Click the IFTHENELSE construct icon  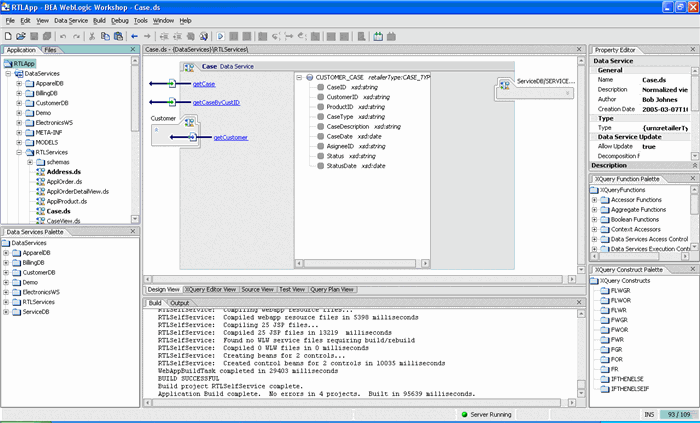(x=604, y=379)
